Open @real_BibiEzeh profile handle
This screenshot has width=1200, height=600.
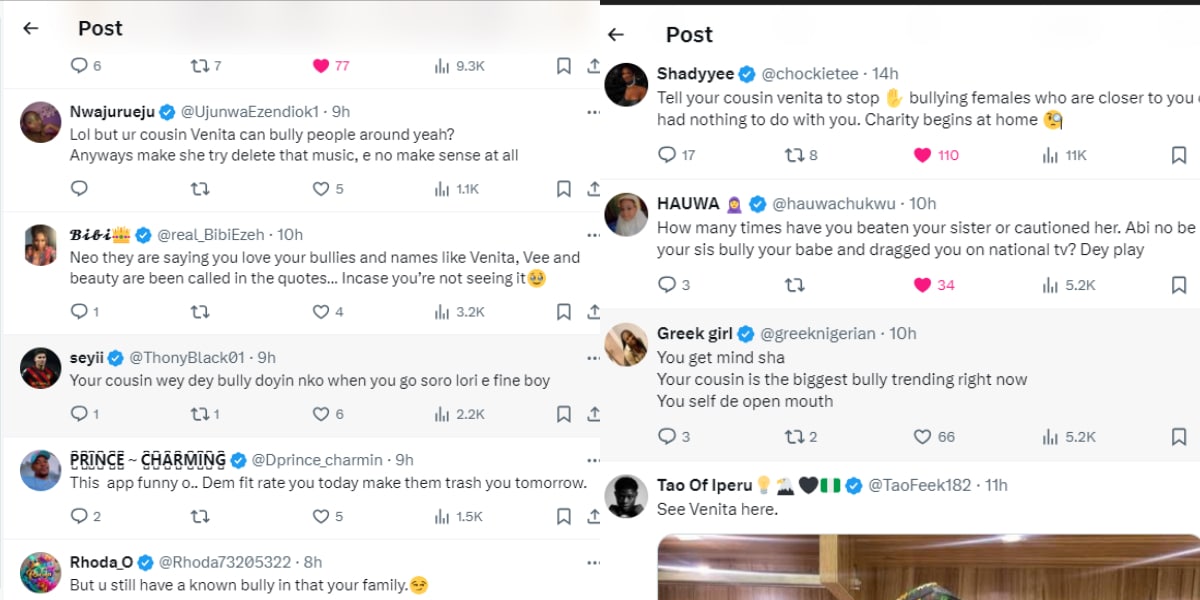(x=211, y=235)
